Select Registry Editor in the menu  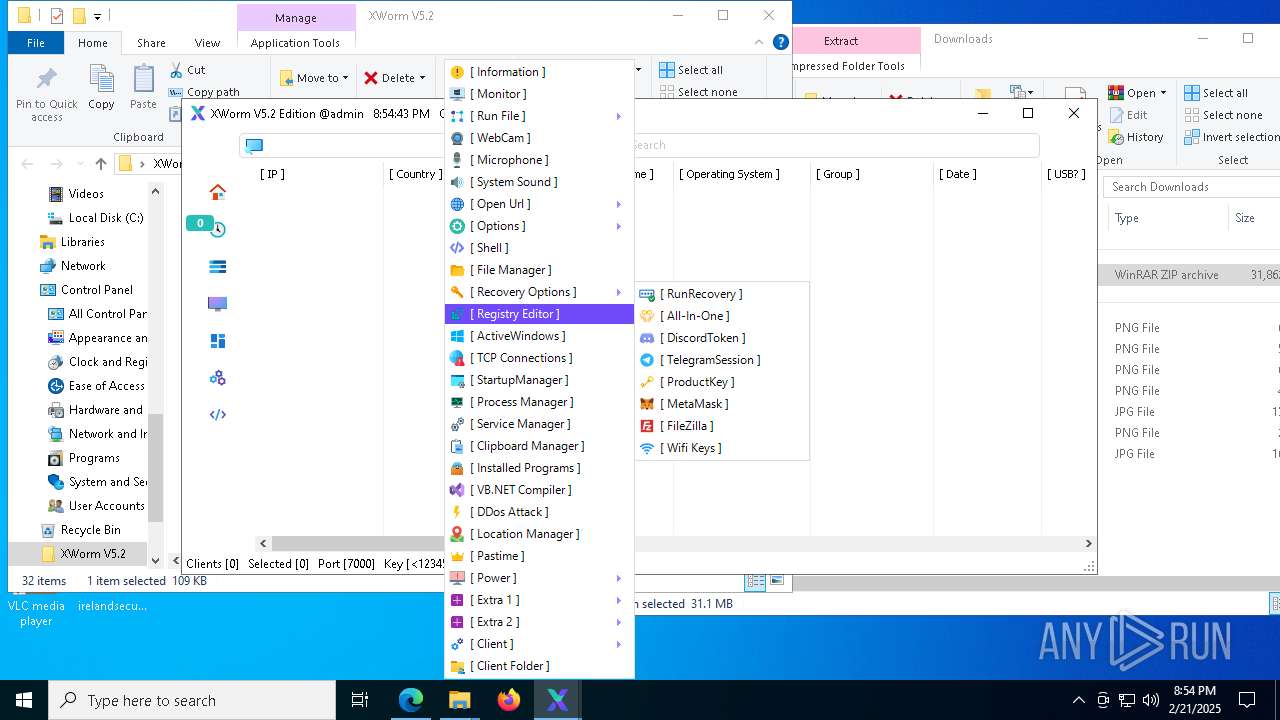point(539,314)
